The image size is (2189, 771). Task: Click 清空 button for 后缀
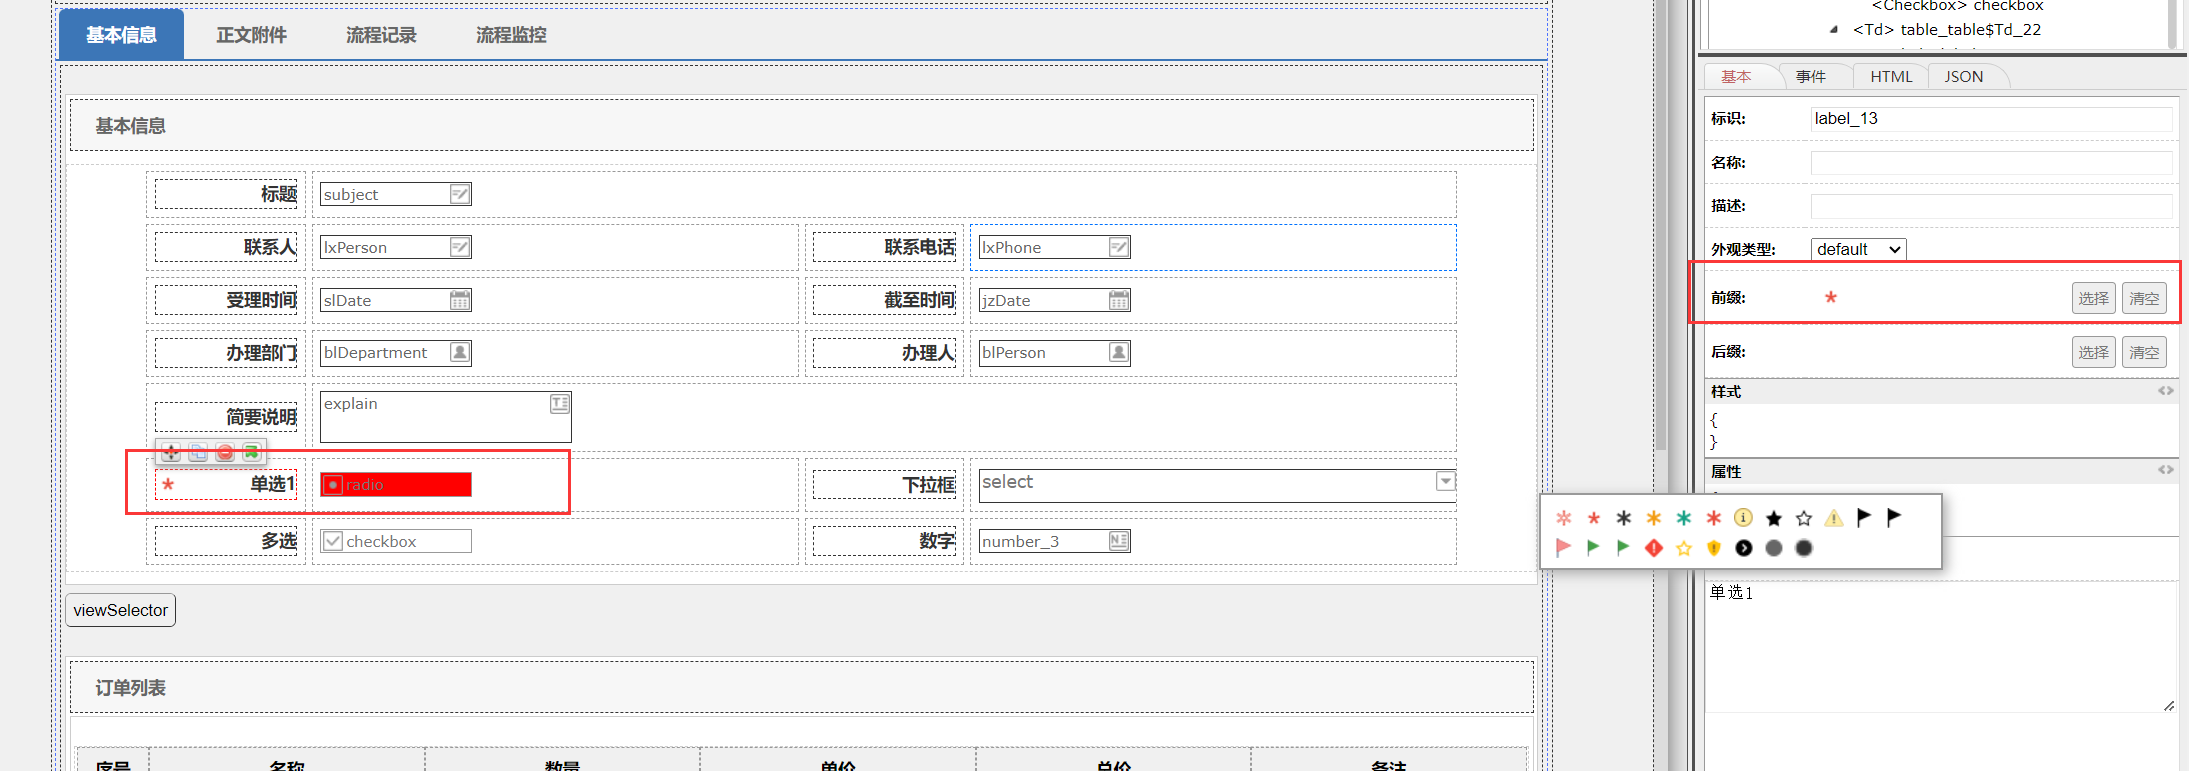[2144, 352]
